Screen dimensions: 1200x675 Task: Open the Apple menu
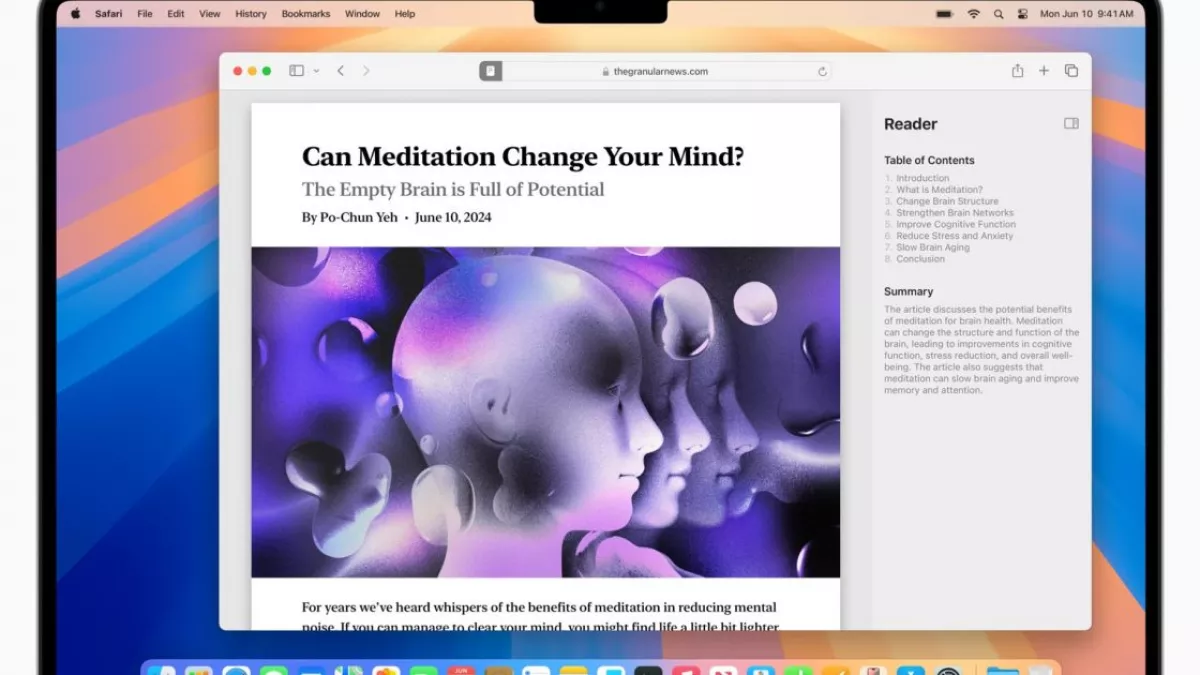75,14
